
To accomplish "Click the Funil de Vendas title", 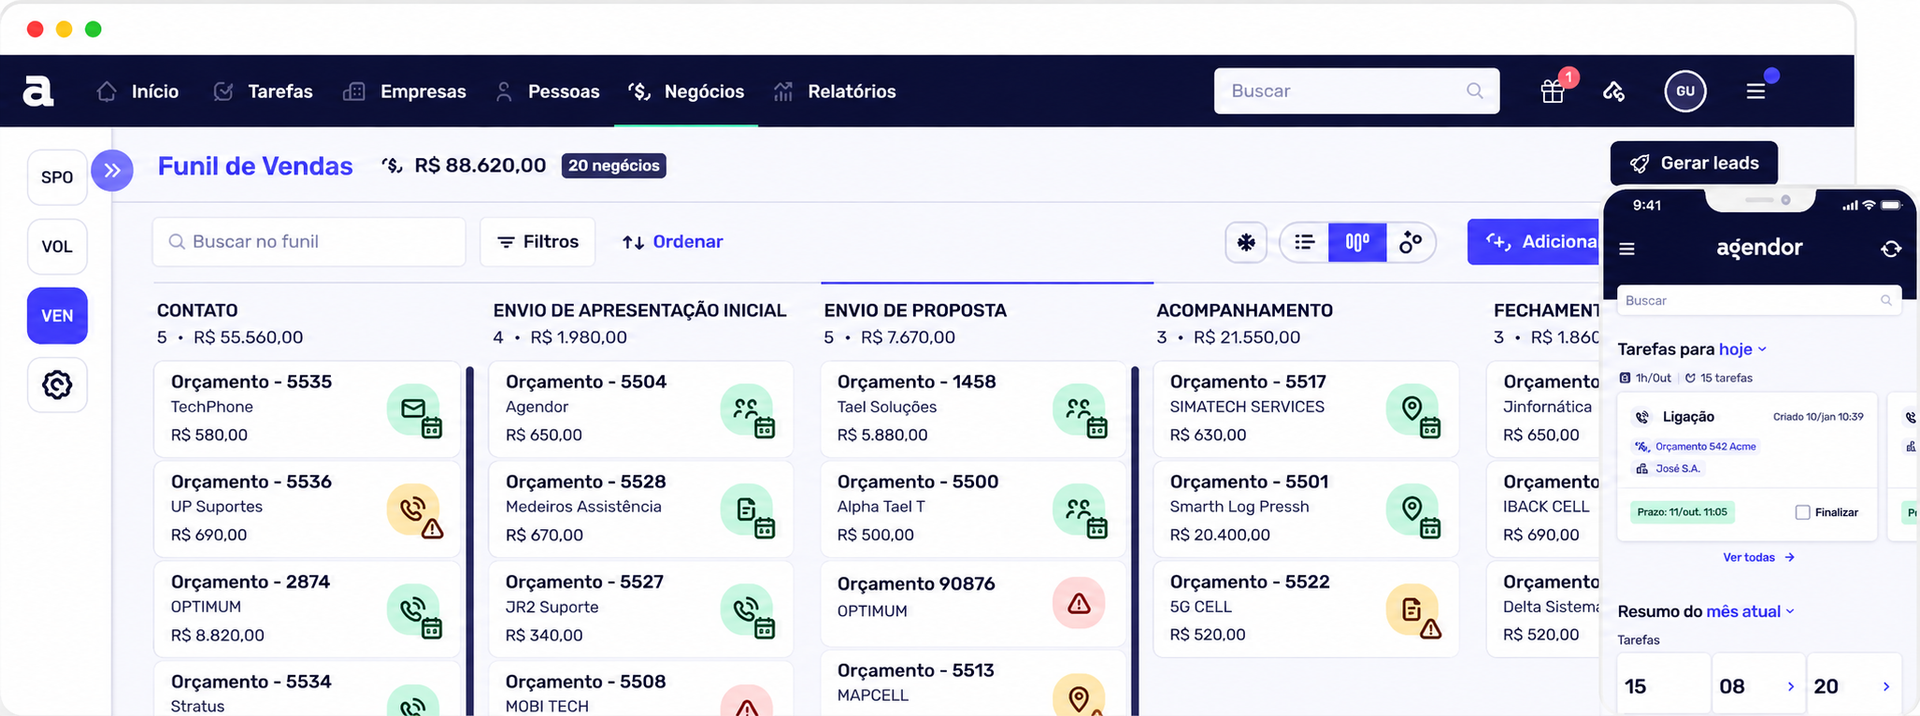I will click(x=255, y=166).
